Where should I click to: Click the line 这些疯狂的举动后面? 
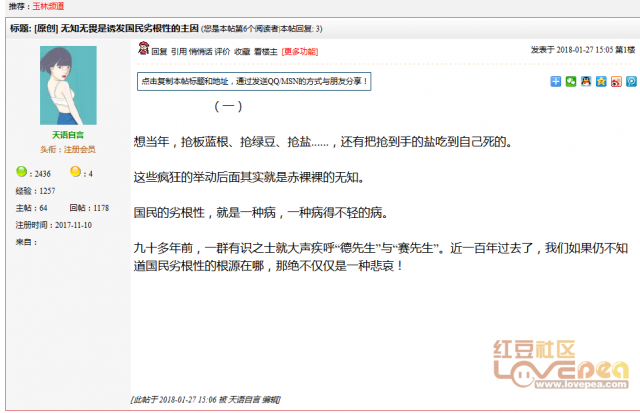249,178
